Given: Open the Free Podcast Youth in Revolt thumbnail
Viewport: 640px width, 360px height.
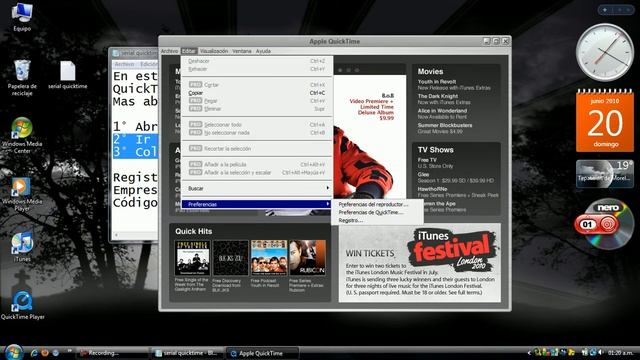Looking at the screenshot, I should click(x=269, y=258).
